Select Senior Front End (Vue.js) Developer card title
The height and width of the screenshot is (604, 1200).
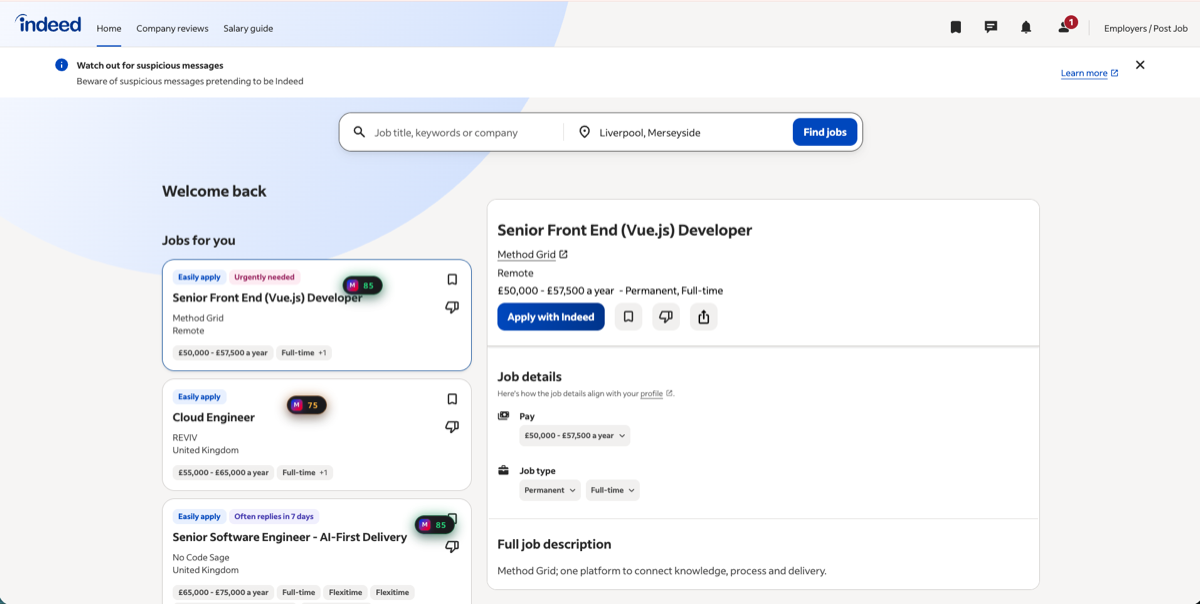pyautogui.click(x=268, y=297)
